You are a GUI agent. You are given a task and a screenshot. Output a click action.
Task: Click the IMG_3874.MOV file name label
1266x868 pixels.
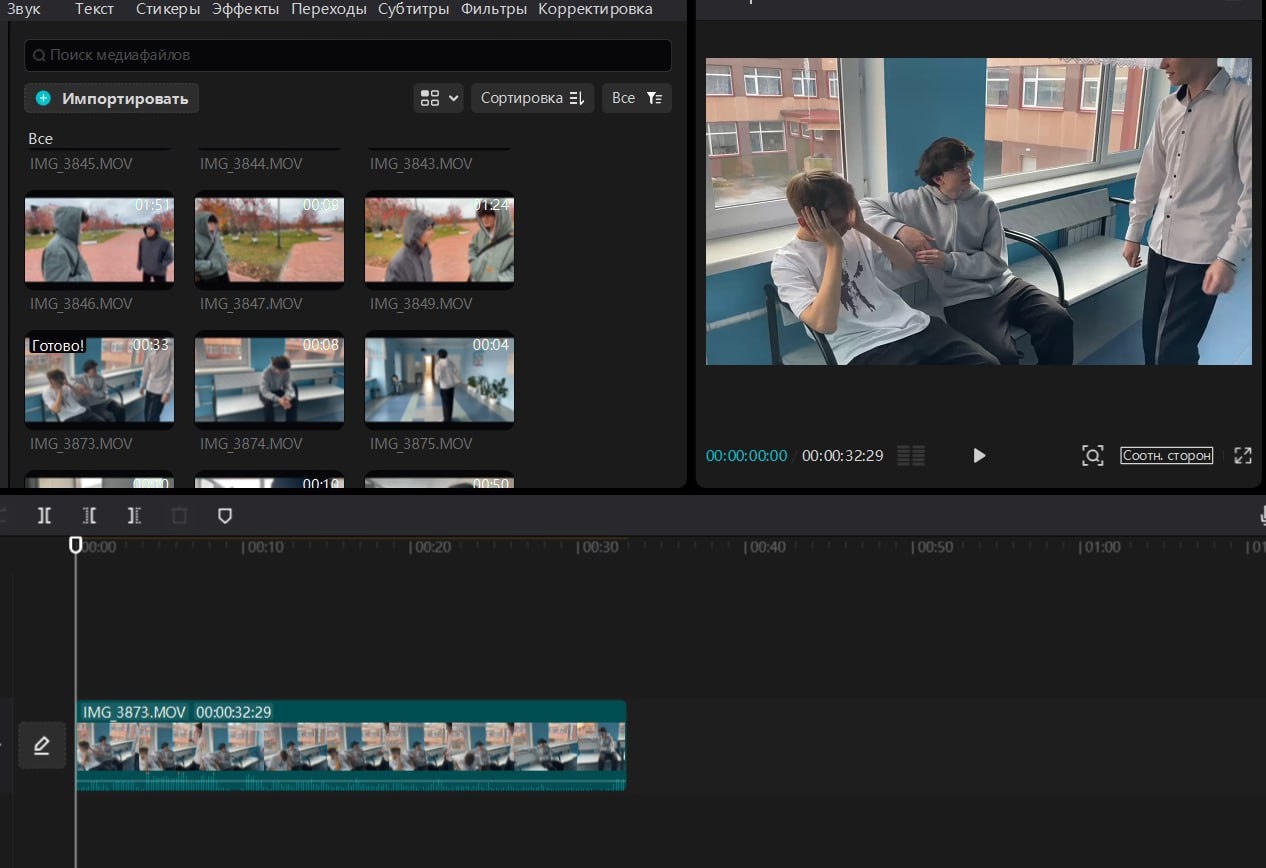(x=251, y=443)
